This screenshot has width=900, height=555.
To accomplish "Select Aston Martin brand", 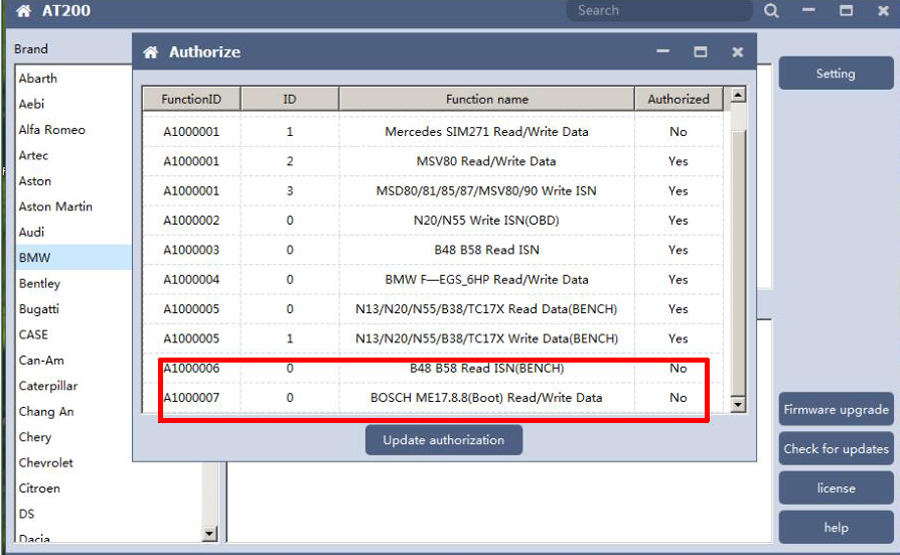I will click(55, 207).
